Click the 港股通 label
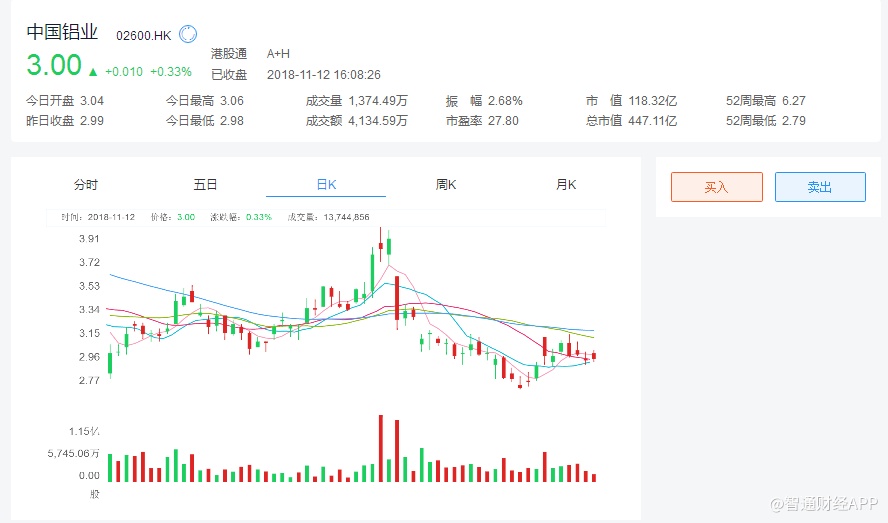 229,53
